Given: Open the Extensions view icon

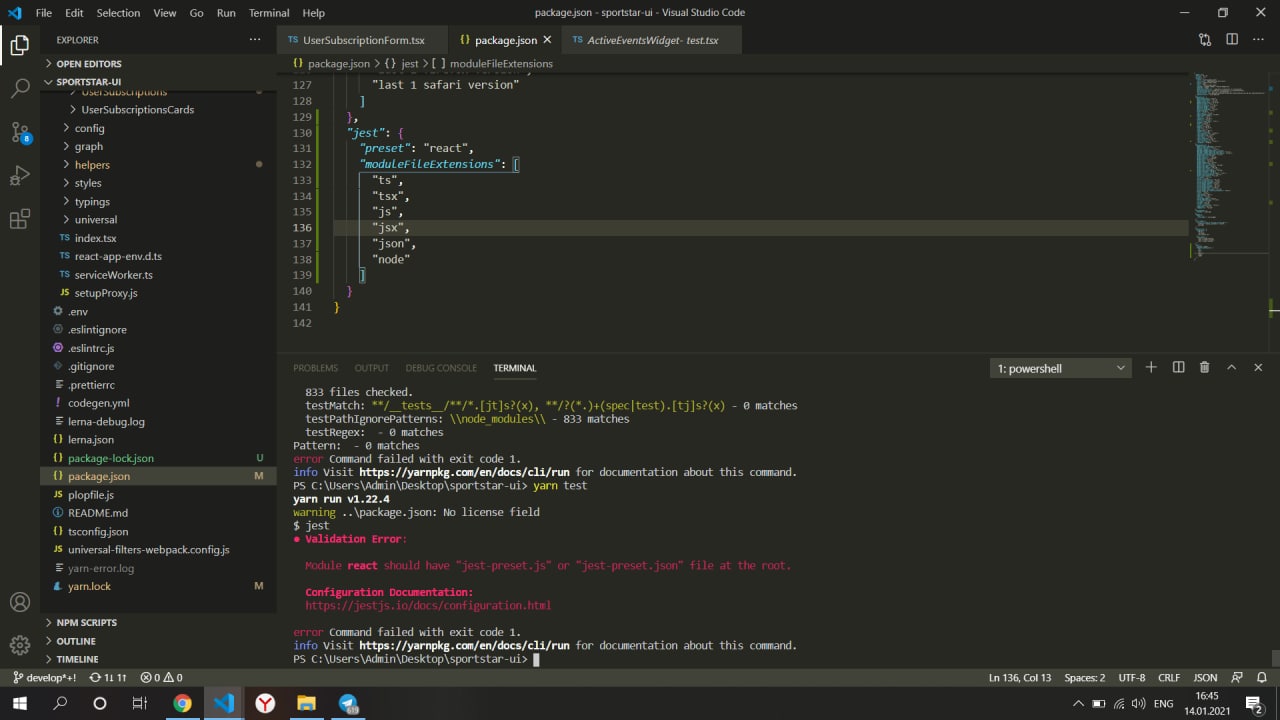Looking at the screenshot, I should click(x=19, y=220).
